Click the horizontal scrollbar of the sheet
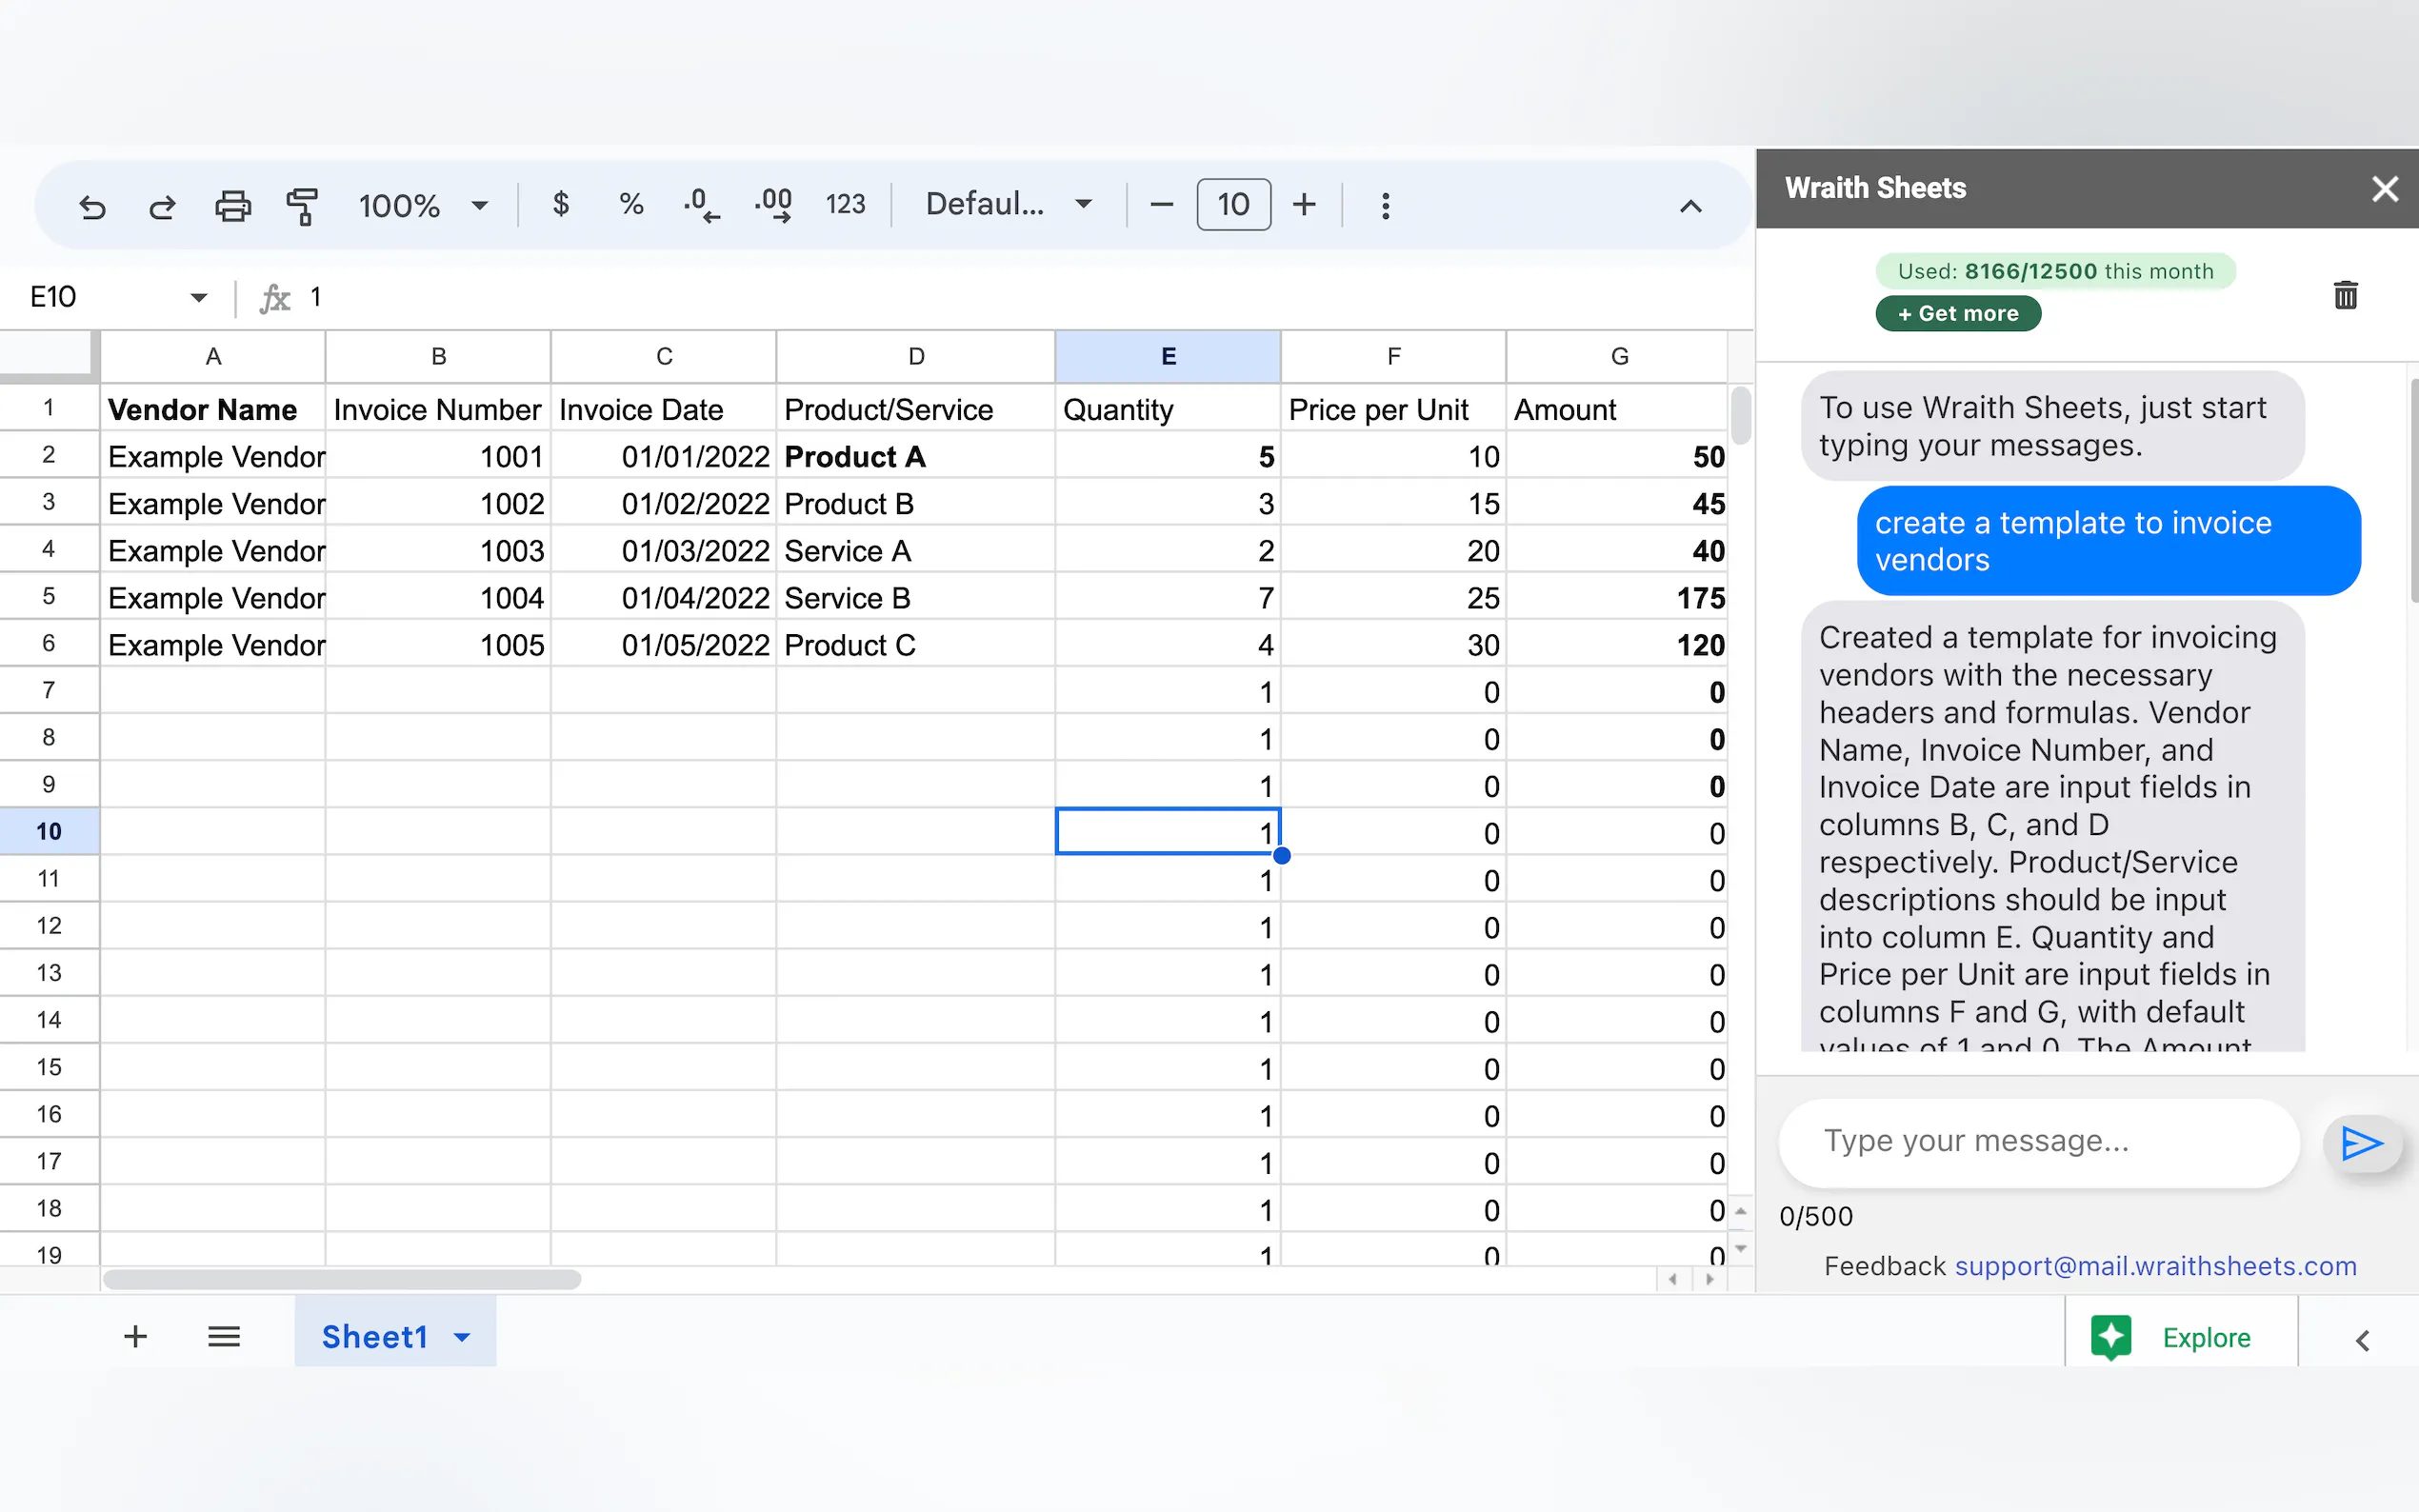The image size is (2419, 1512). click(341, 1279)
